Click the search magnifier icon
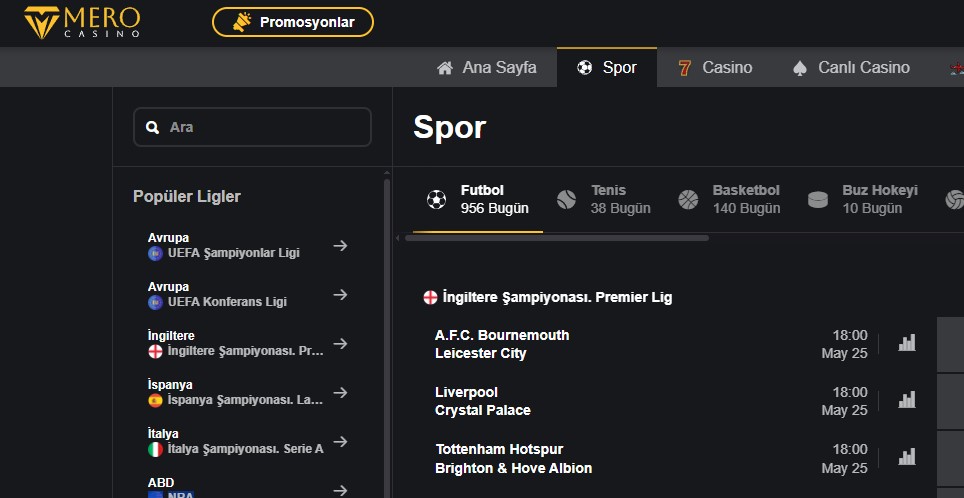Viewport: 964px width, 498px height. coord(153,128)
